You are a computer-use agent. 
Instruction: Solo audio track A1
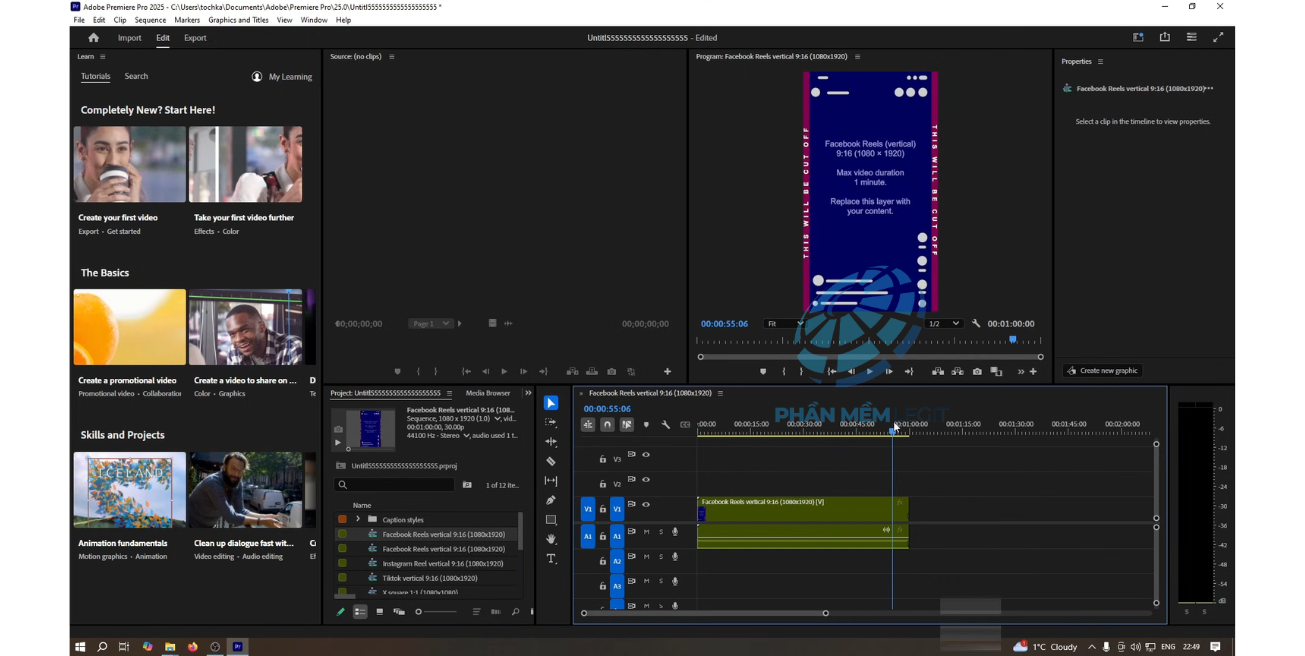click(x=660, y=531)
